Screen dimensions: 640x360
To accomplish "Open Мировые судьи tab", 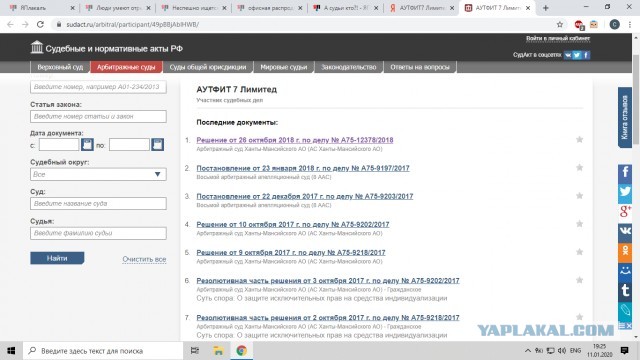I will 284,67.
